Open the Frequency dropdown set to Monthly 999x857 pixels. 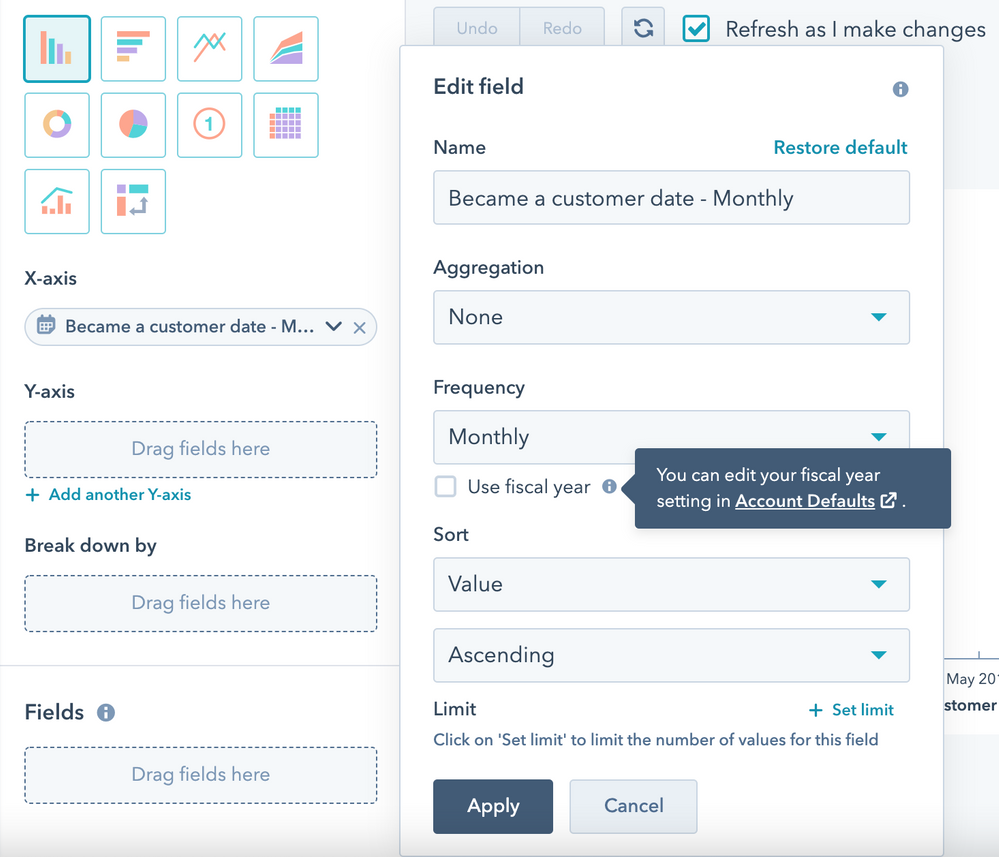point(672,437)
